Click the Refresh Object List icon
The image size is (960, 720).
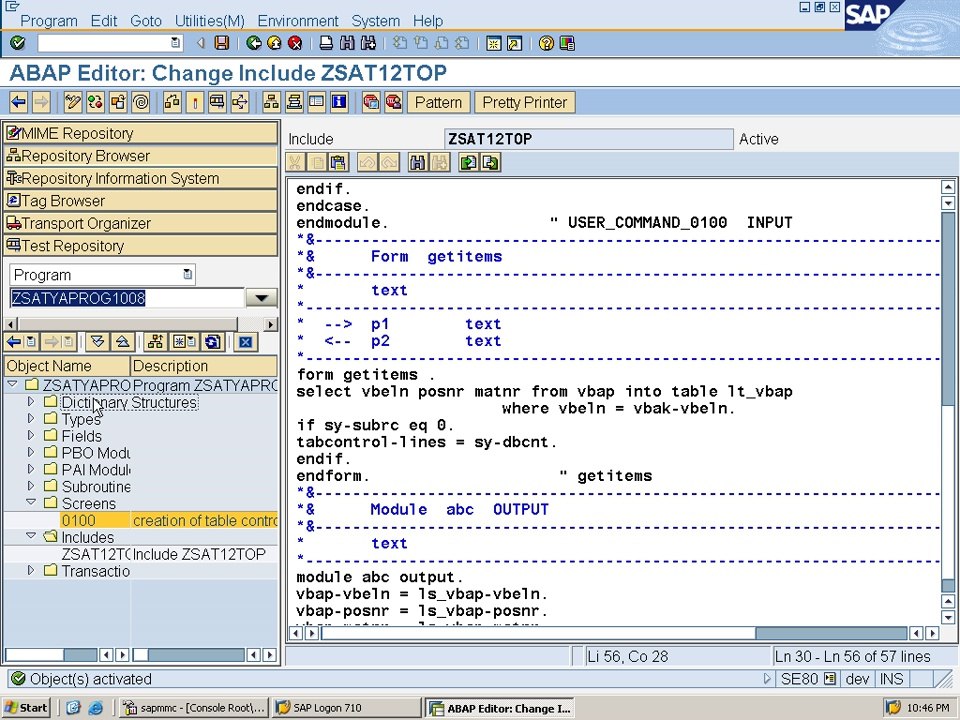point(212,342)
